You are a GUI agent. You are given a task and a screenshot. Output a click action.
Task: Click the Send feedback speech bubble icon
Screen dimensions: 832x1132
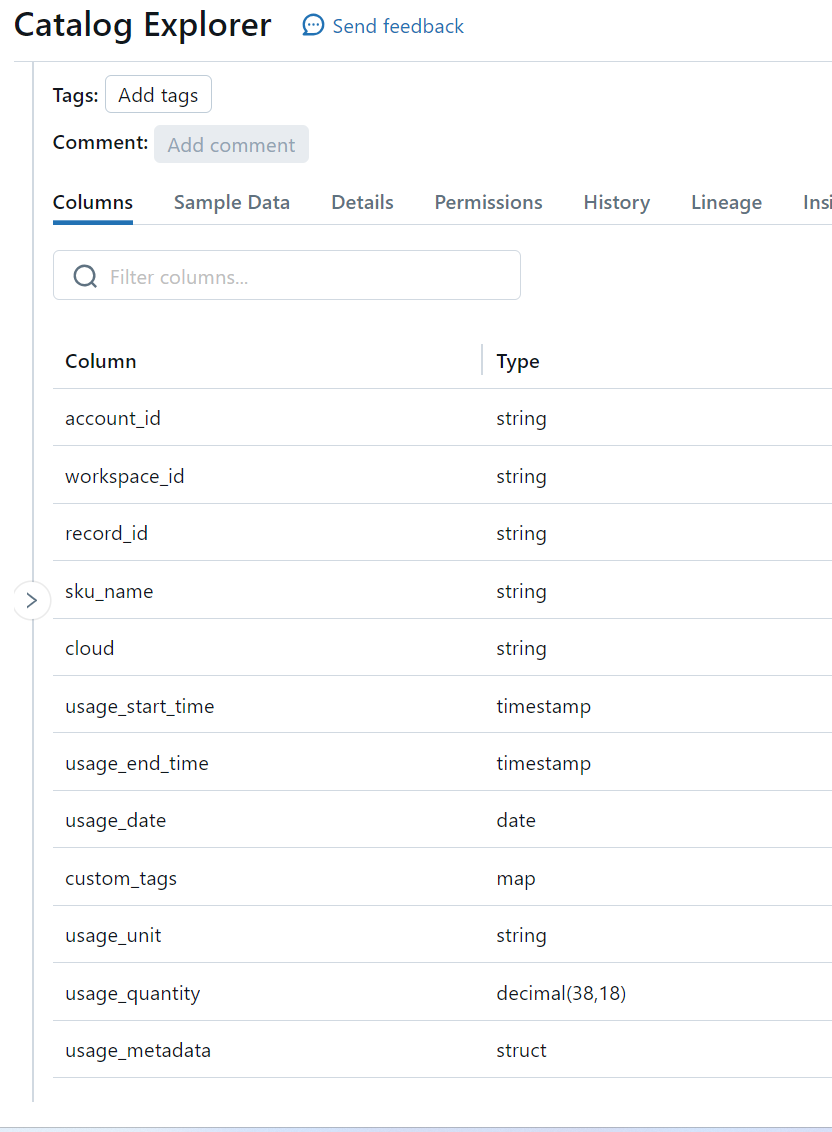click(x=313, y=26)
